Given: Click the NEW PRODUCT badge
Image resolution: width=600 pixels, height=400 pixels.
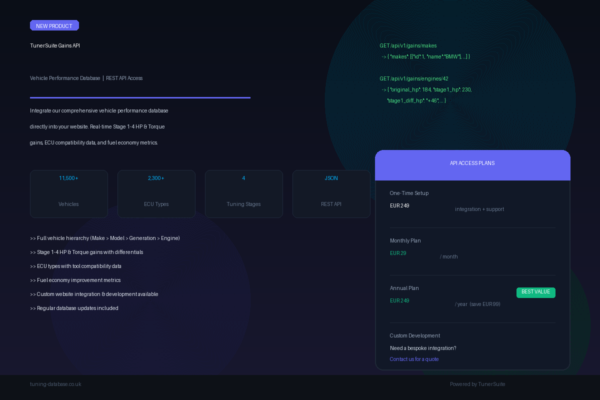Looking at the screenshot, I should 54,26.
